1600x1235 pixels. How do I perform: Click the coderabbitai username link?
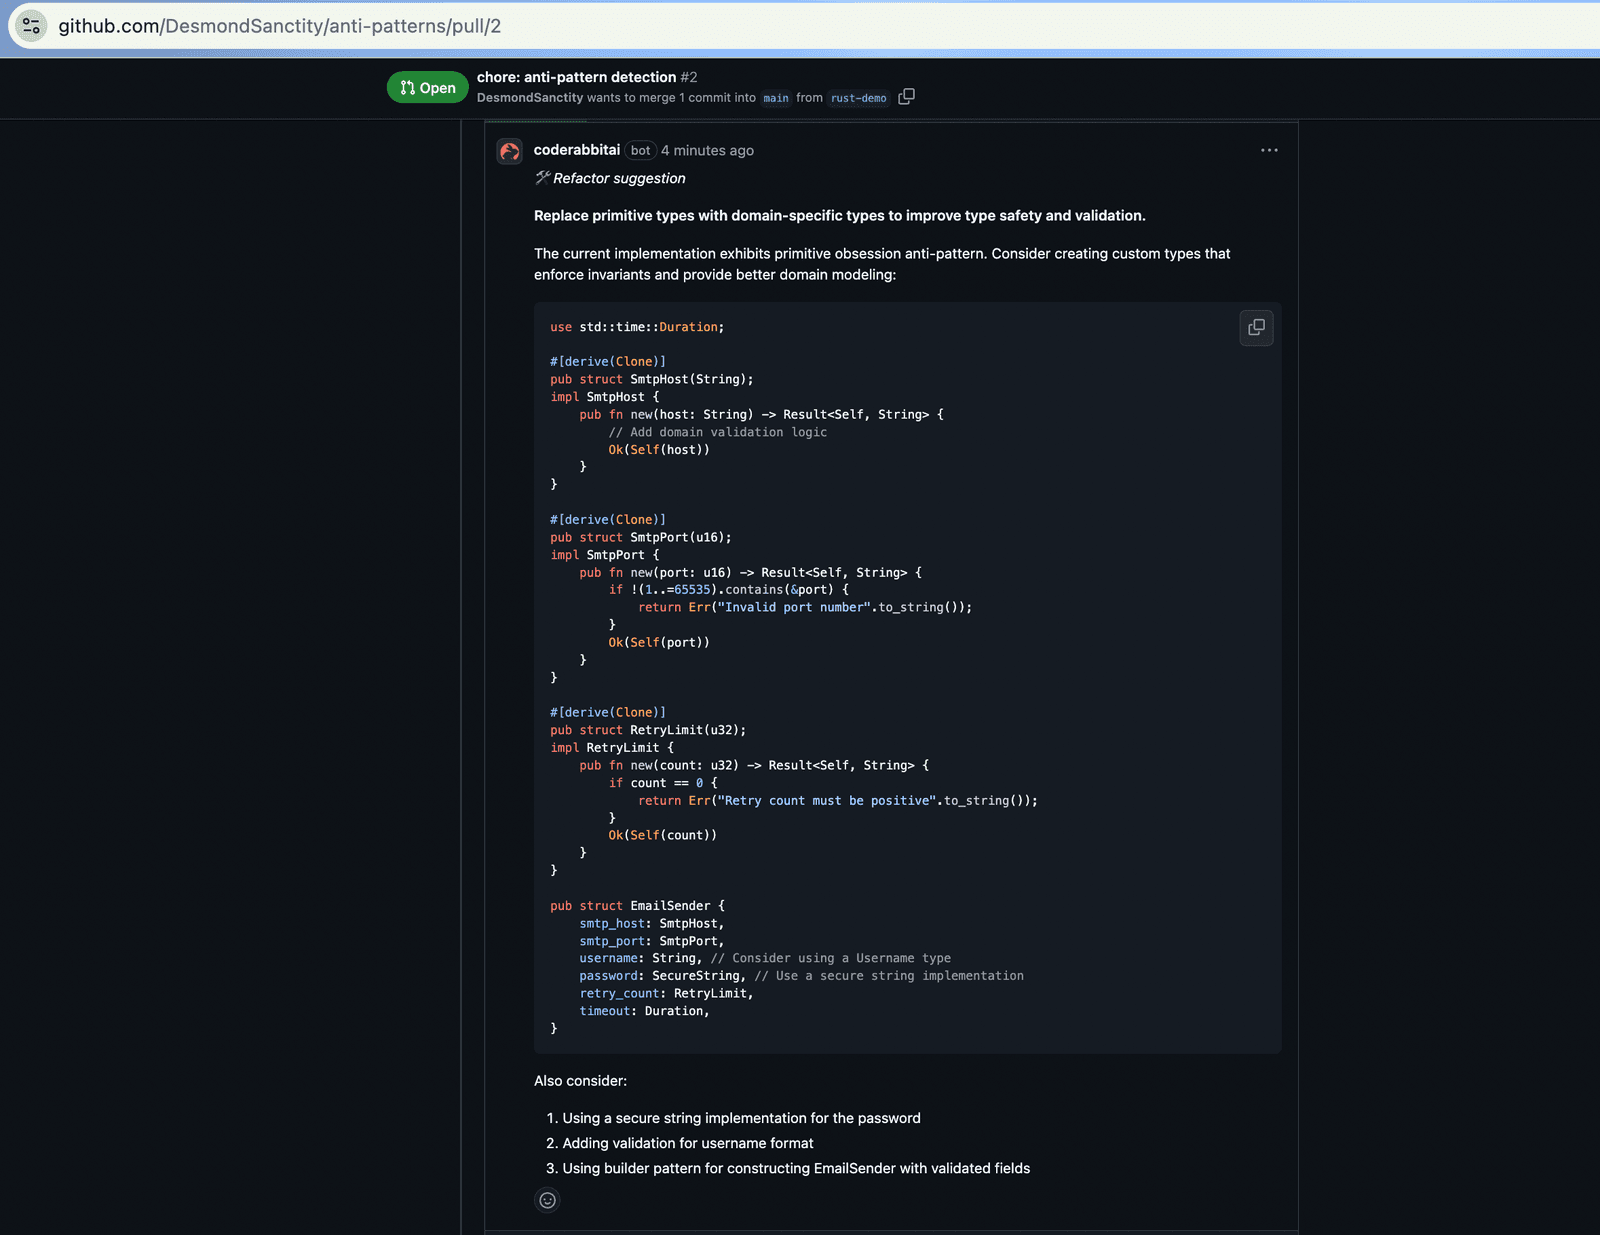[576, 150]
